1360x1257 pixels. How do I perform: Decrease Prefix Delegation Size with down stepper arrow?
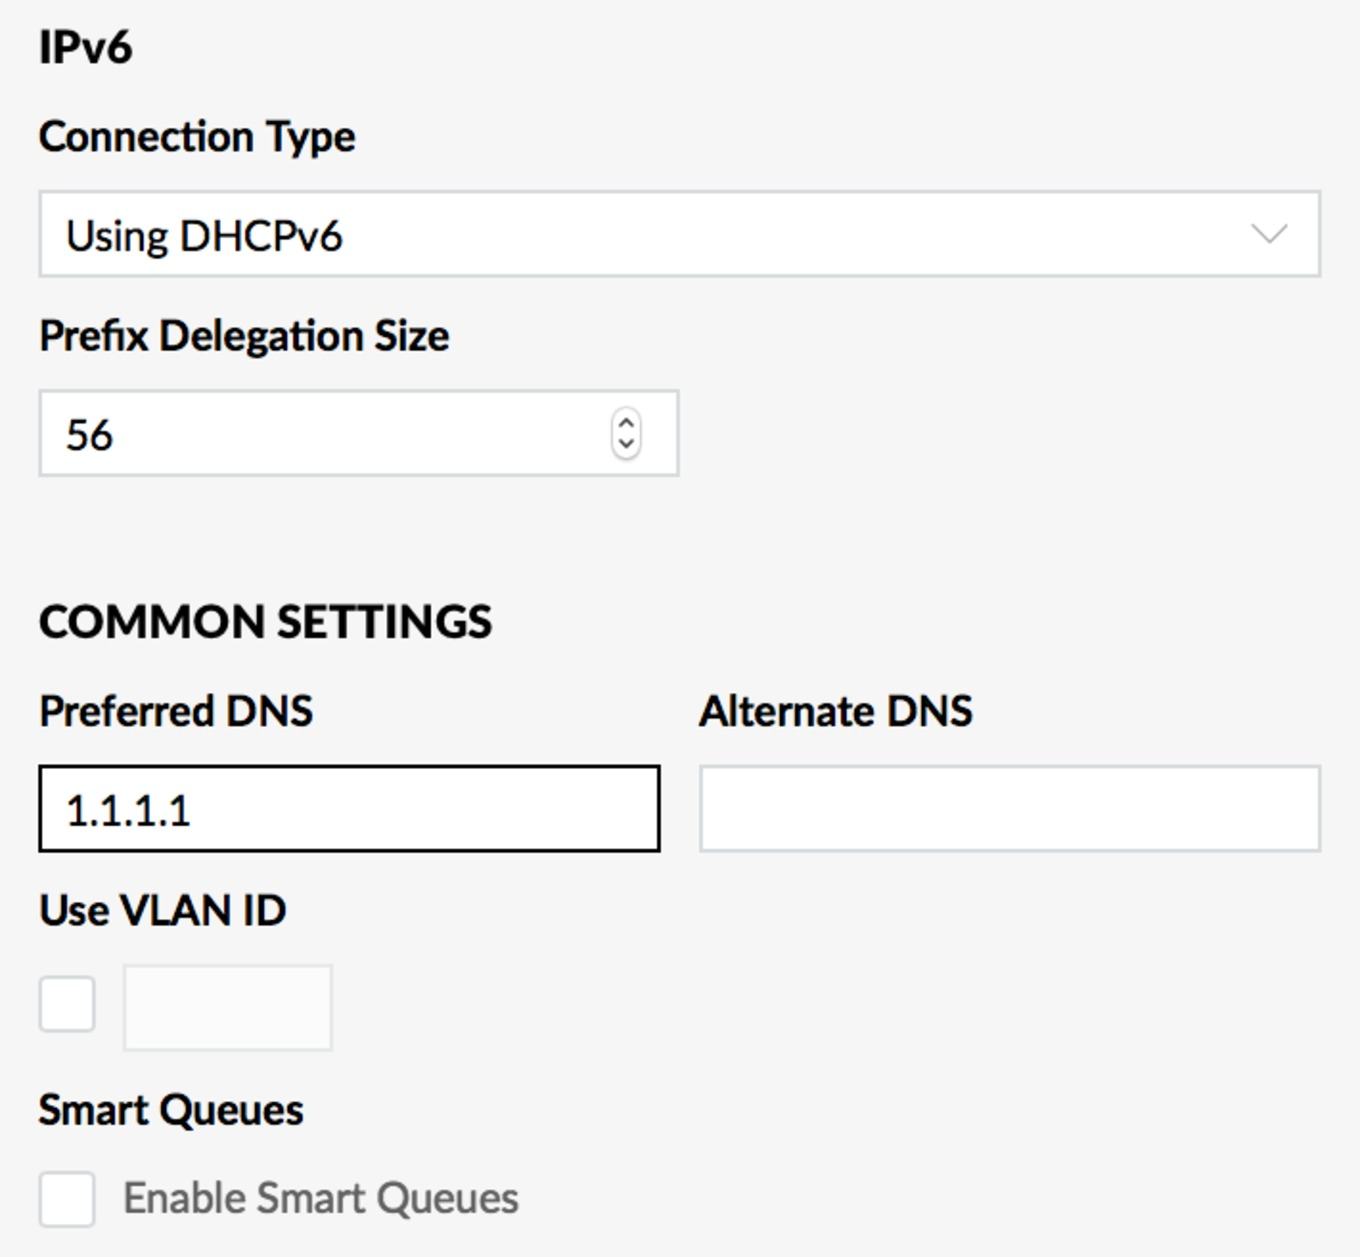pos(626,445)
